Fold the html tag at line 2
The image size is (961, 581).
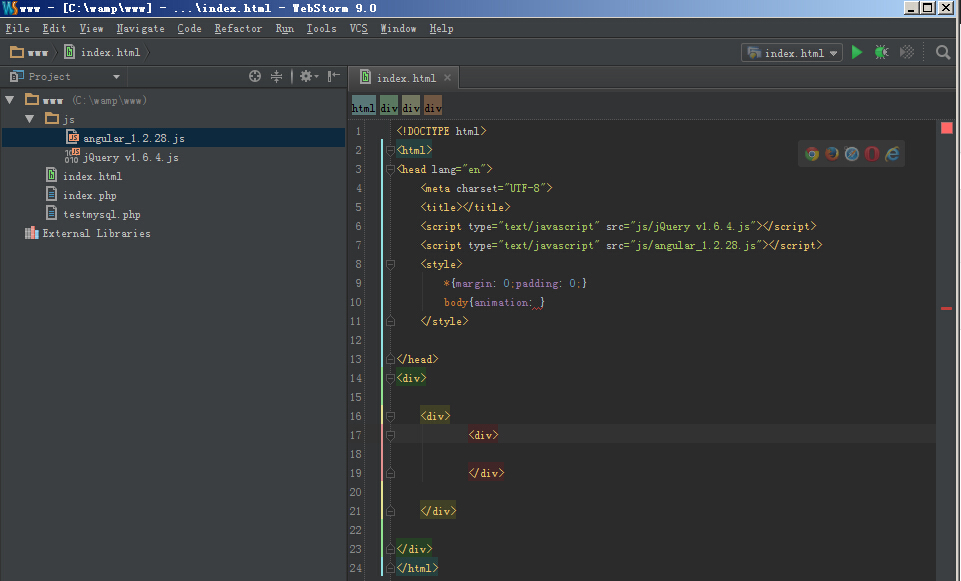390,150
